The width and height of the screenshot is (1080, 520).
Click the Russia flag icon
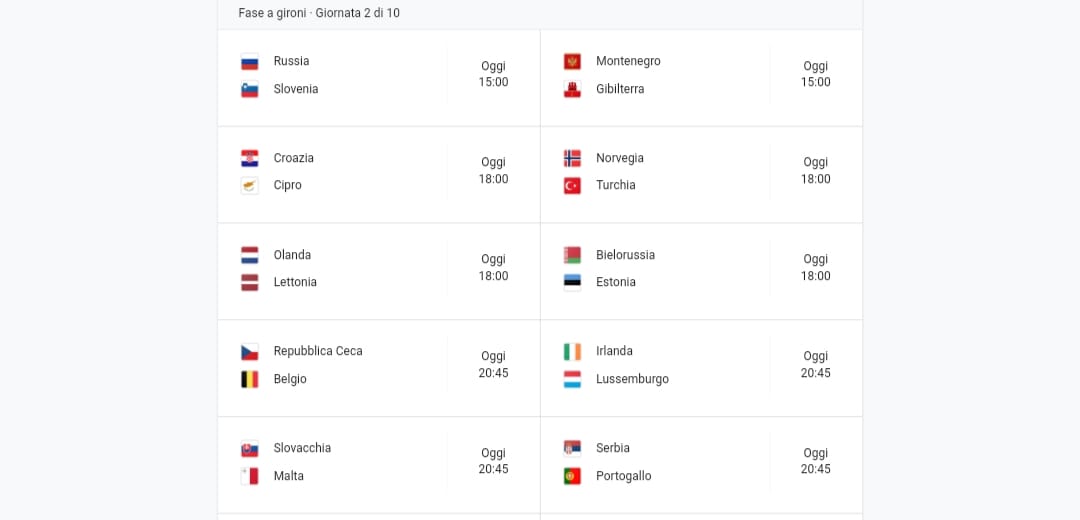coord(249,61)
